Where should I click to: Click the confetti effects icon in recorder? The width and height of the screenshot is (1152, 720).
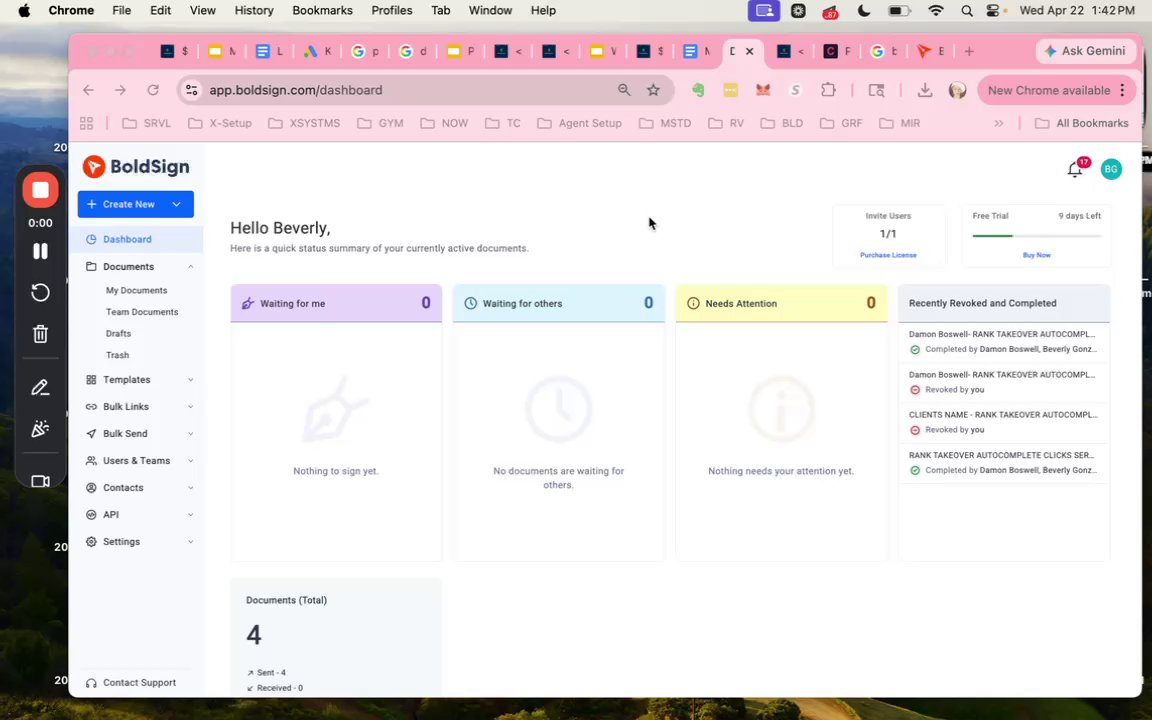pyautogui.click(x=40, y=429)
